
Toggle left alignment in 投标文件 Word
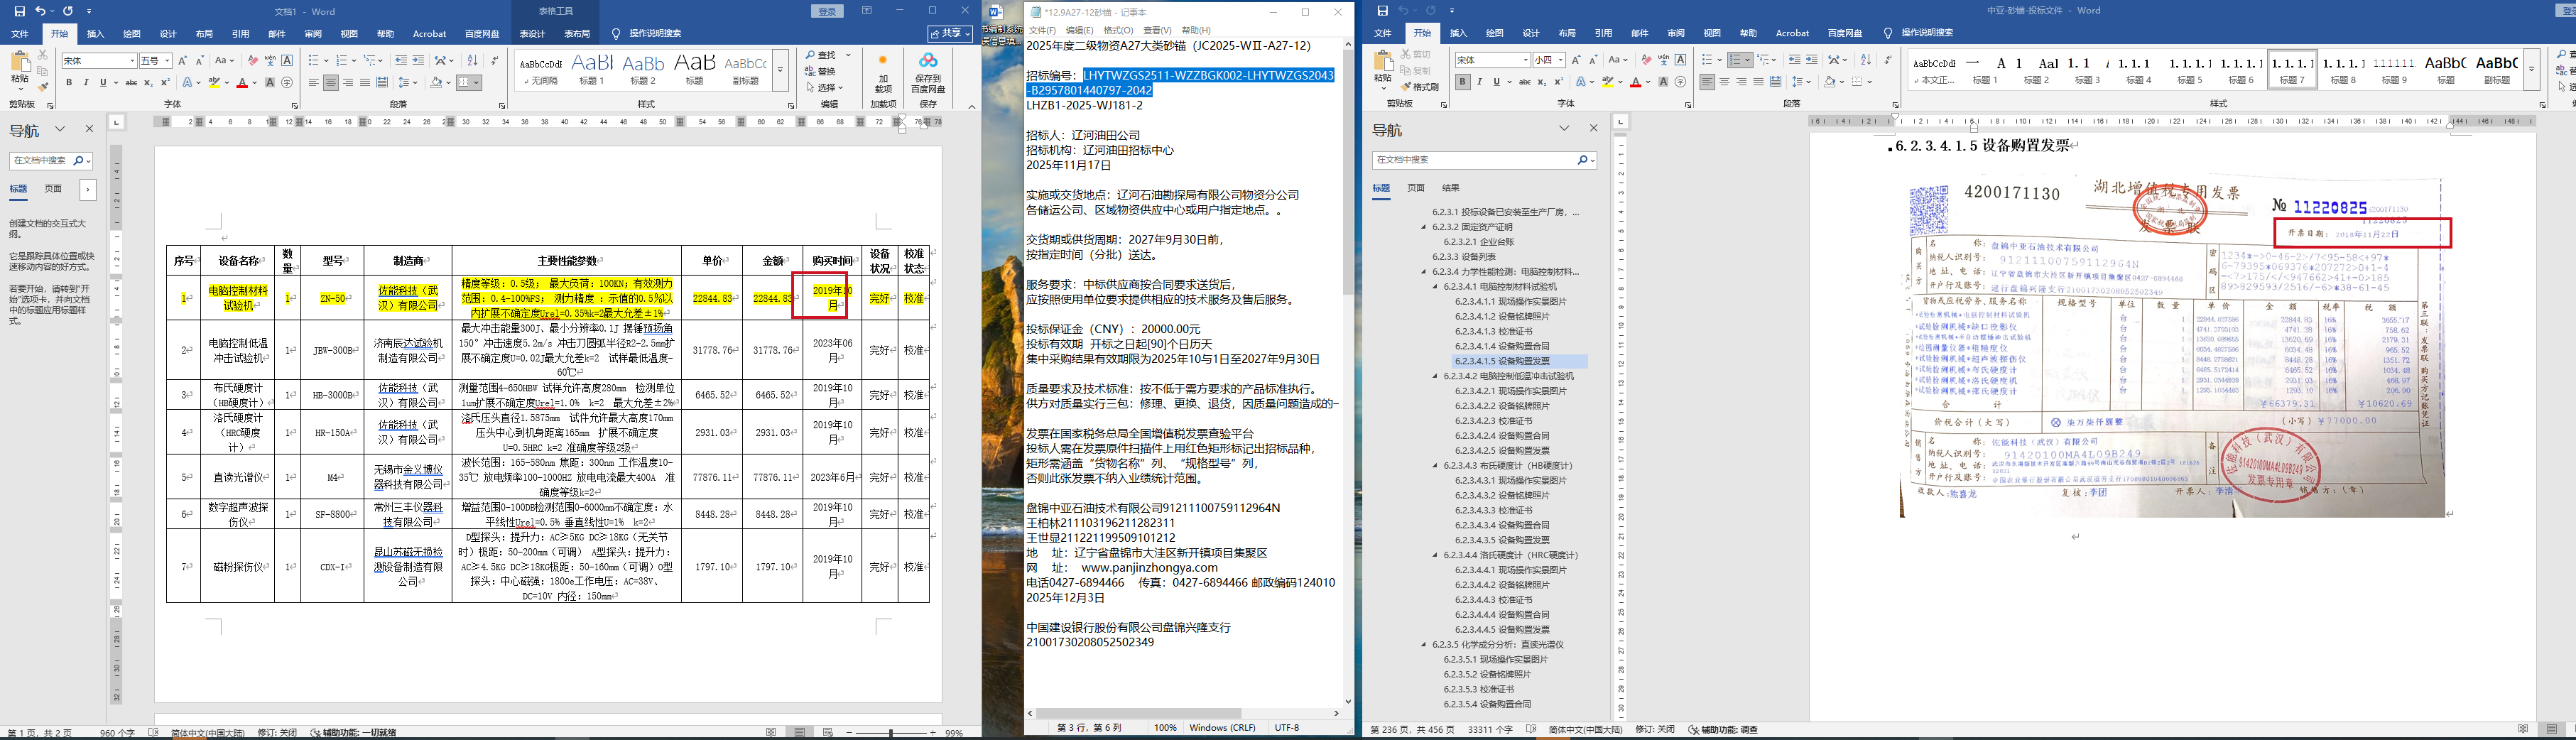click(1707, 82)
